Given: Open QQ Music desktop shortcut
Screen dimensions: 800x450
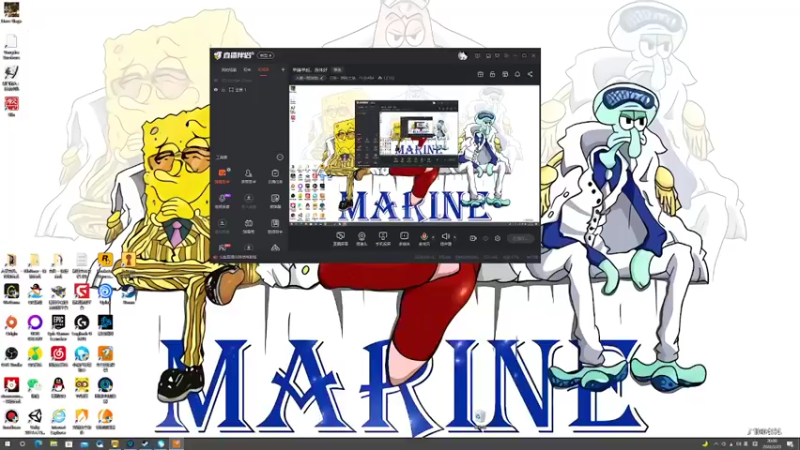Looking at the screenshot, I should (x=35, y=357).
